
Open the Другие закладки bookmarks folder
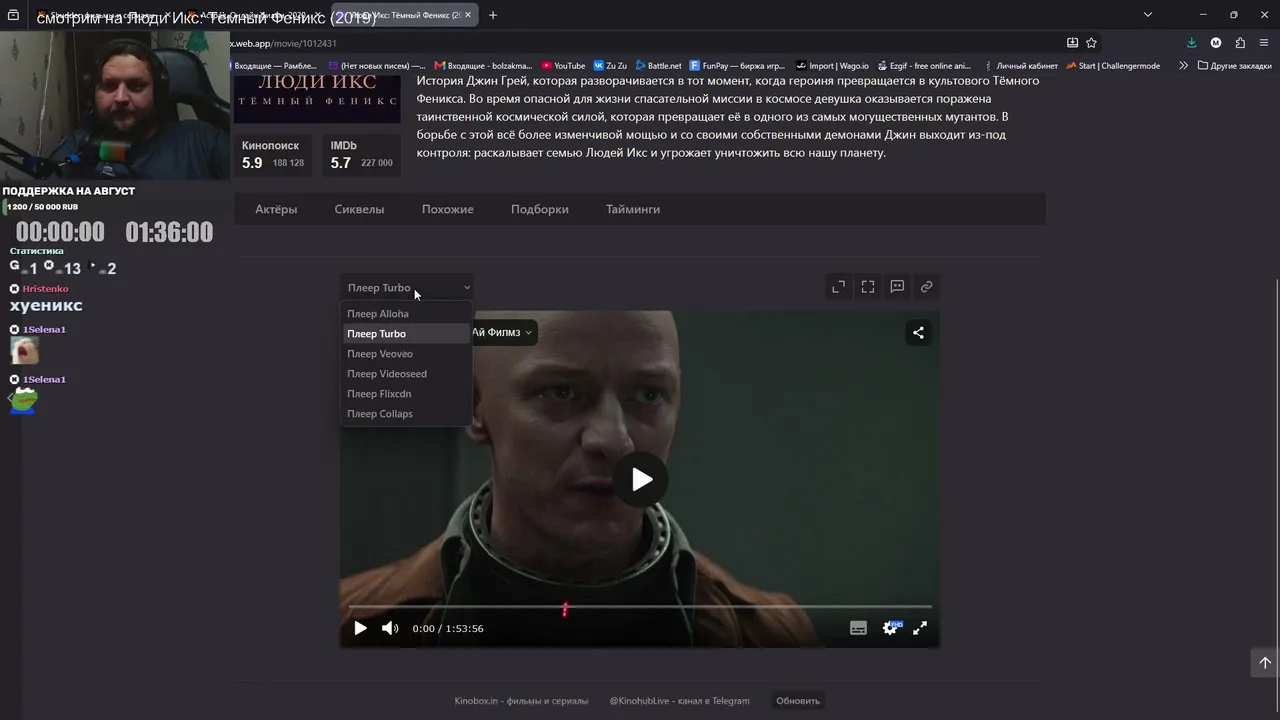1234,66
